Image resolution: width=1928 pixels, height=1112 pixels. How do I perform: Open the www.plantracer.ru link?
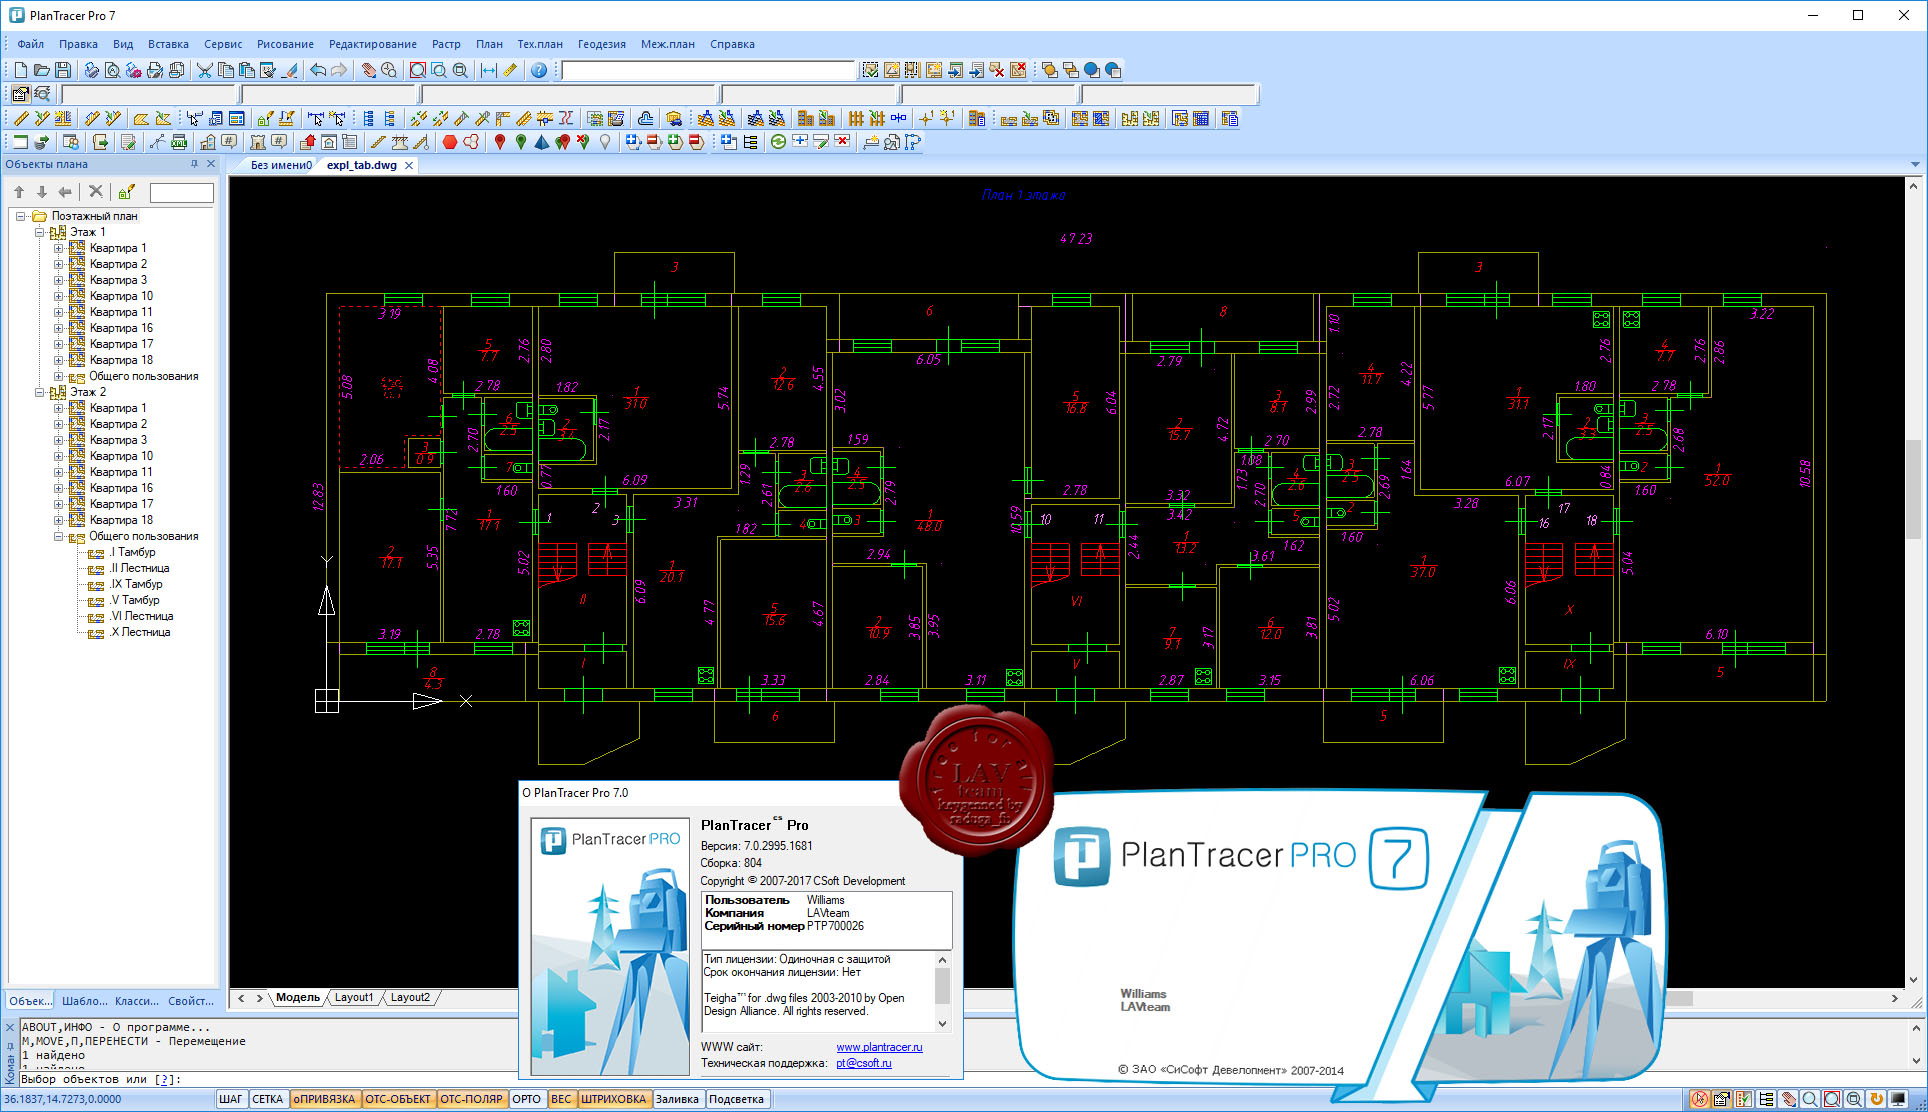click(x=879, y=1047)
